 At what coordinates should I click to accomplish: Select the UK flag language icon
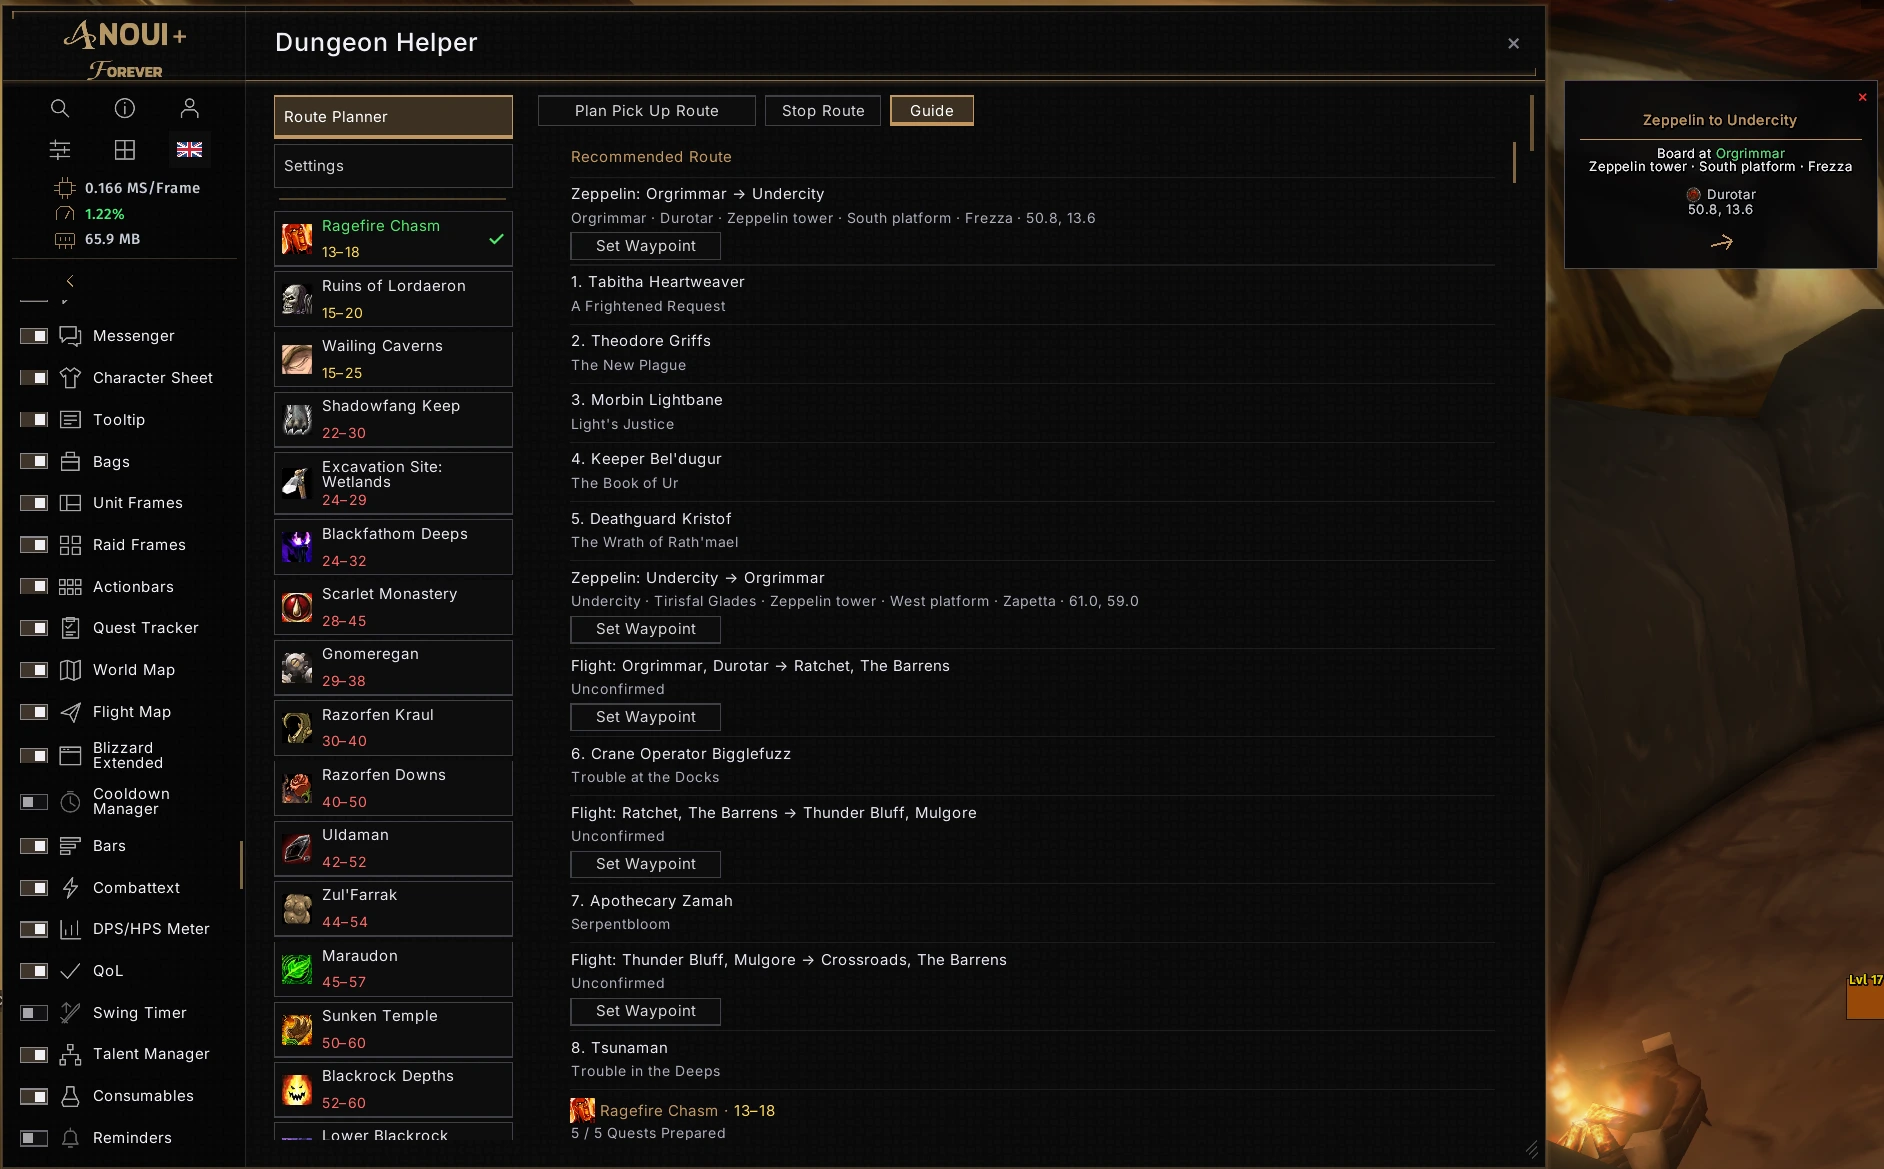190,150
